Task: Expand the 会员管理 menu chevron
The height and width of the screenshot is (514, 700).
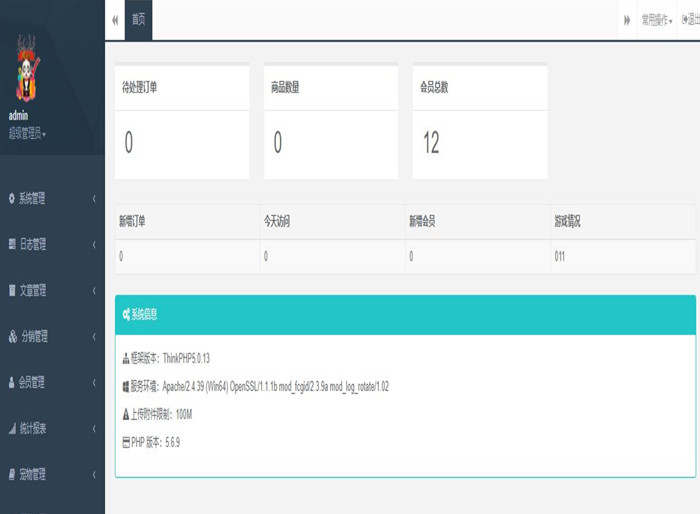Action: [x=94, y=383]
